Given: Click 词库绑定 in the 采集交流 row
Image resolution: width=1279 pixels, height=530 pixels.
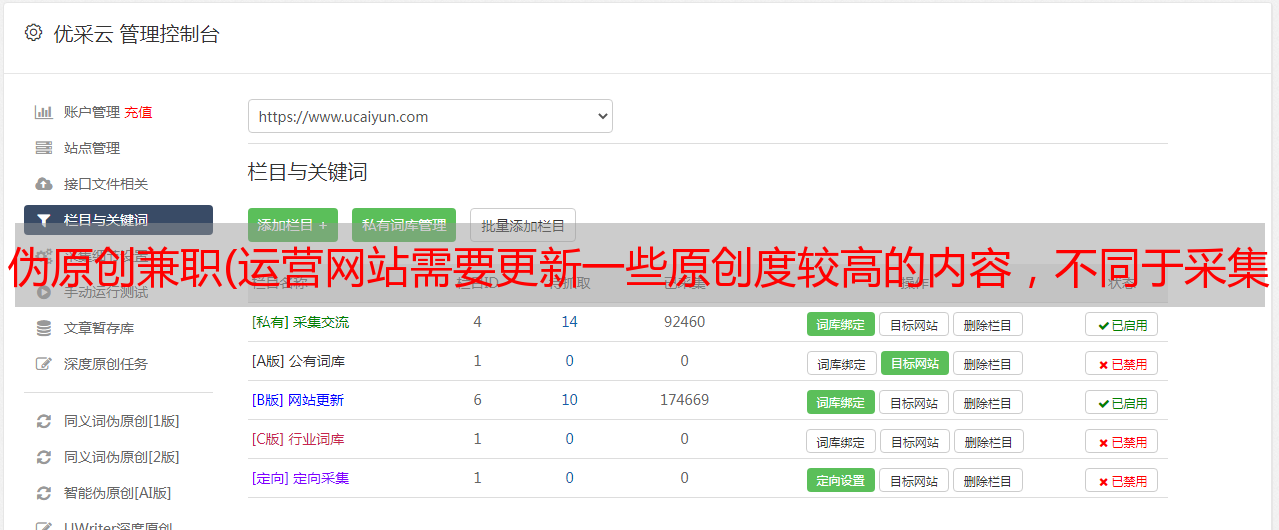Looking at the screenshot, I should click(x=841, y=324).
